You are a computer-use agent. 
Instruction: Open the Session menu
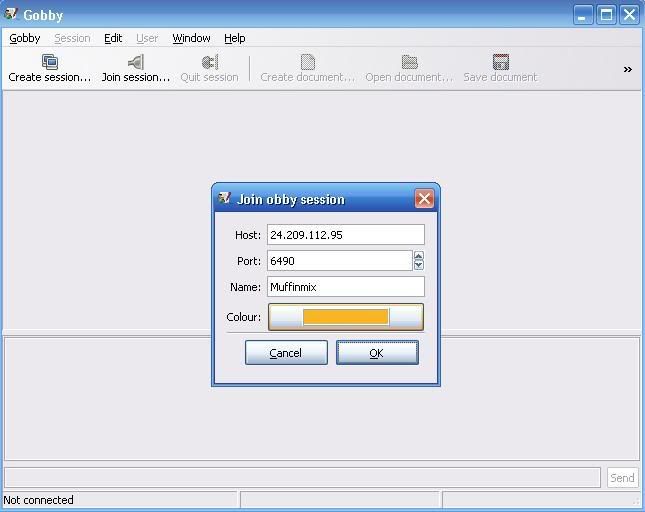pos(72,38)
